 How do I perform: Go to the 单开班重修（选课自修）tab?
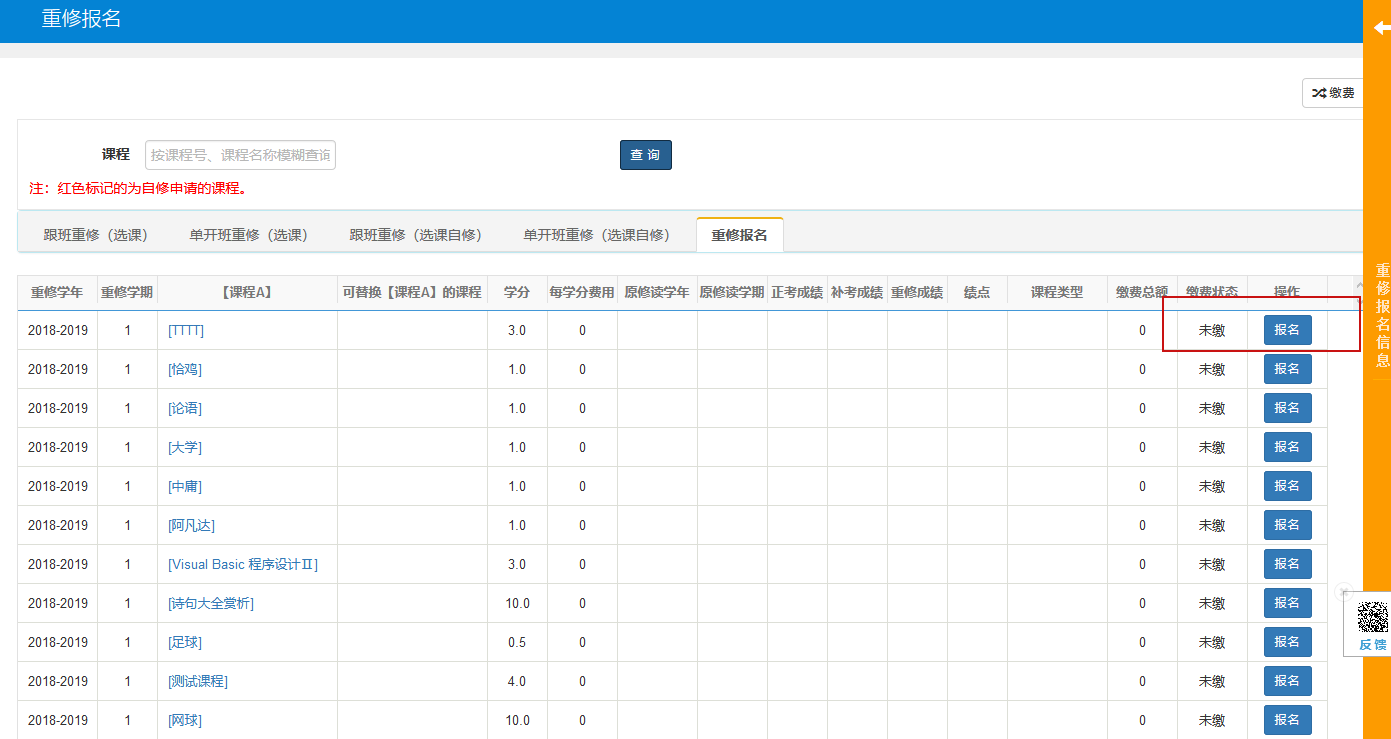[x=596, y=235]
